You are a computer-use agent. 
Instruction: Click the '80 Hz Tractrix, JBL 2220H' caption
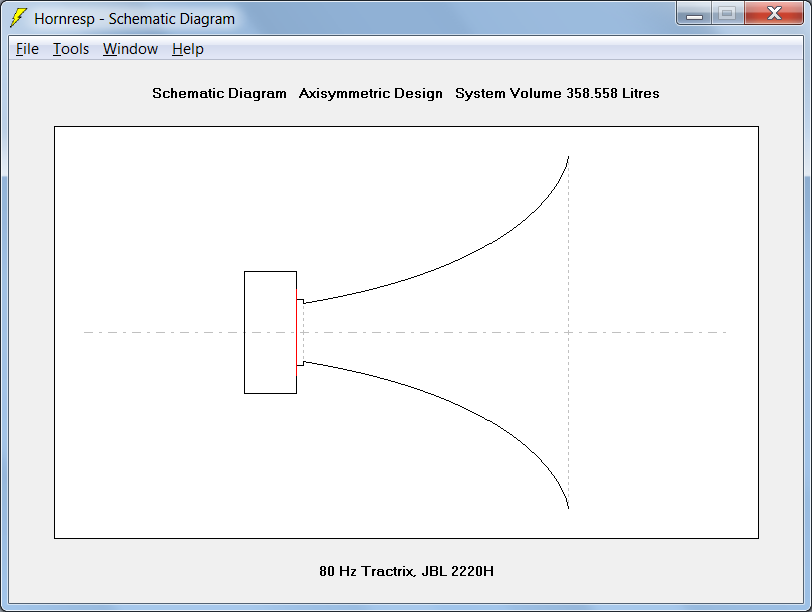(407, 571)
